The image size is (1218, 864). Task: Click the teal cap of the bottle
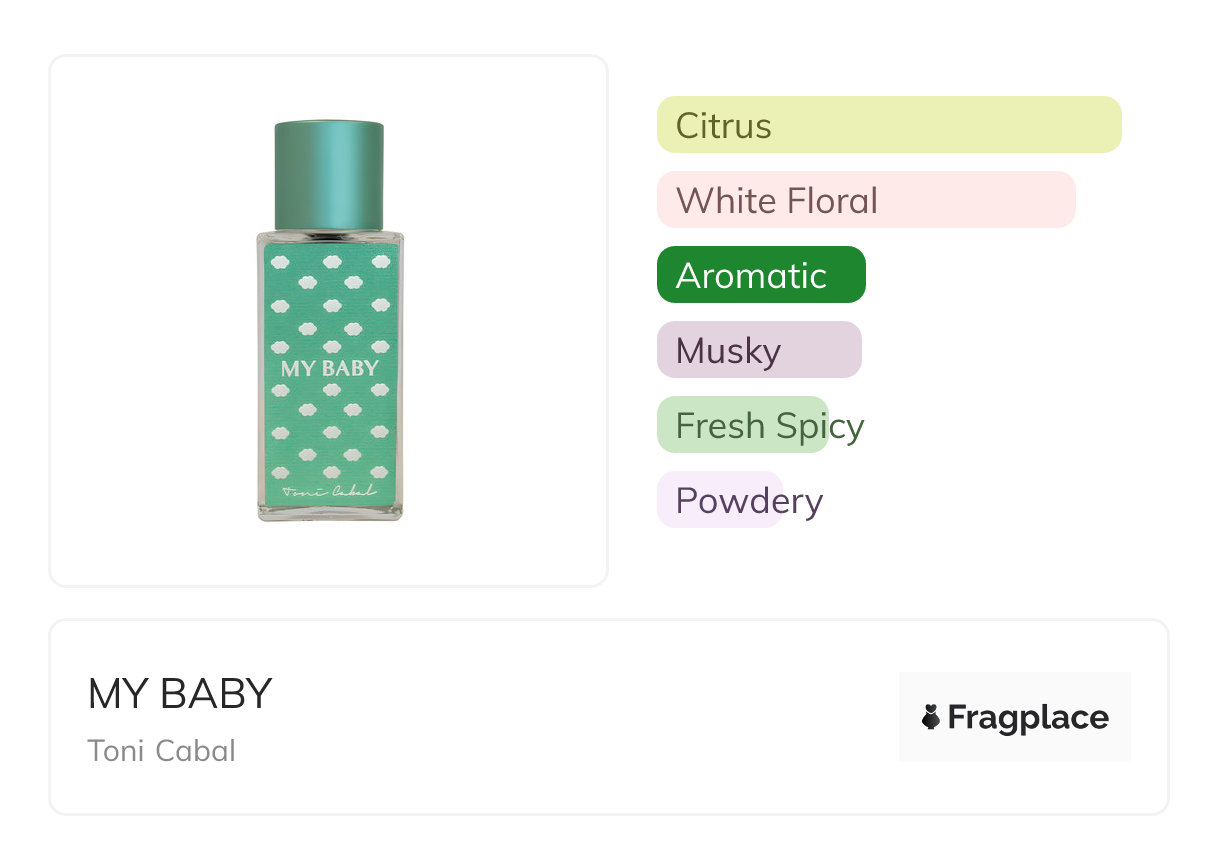[329, 175]
